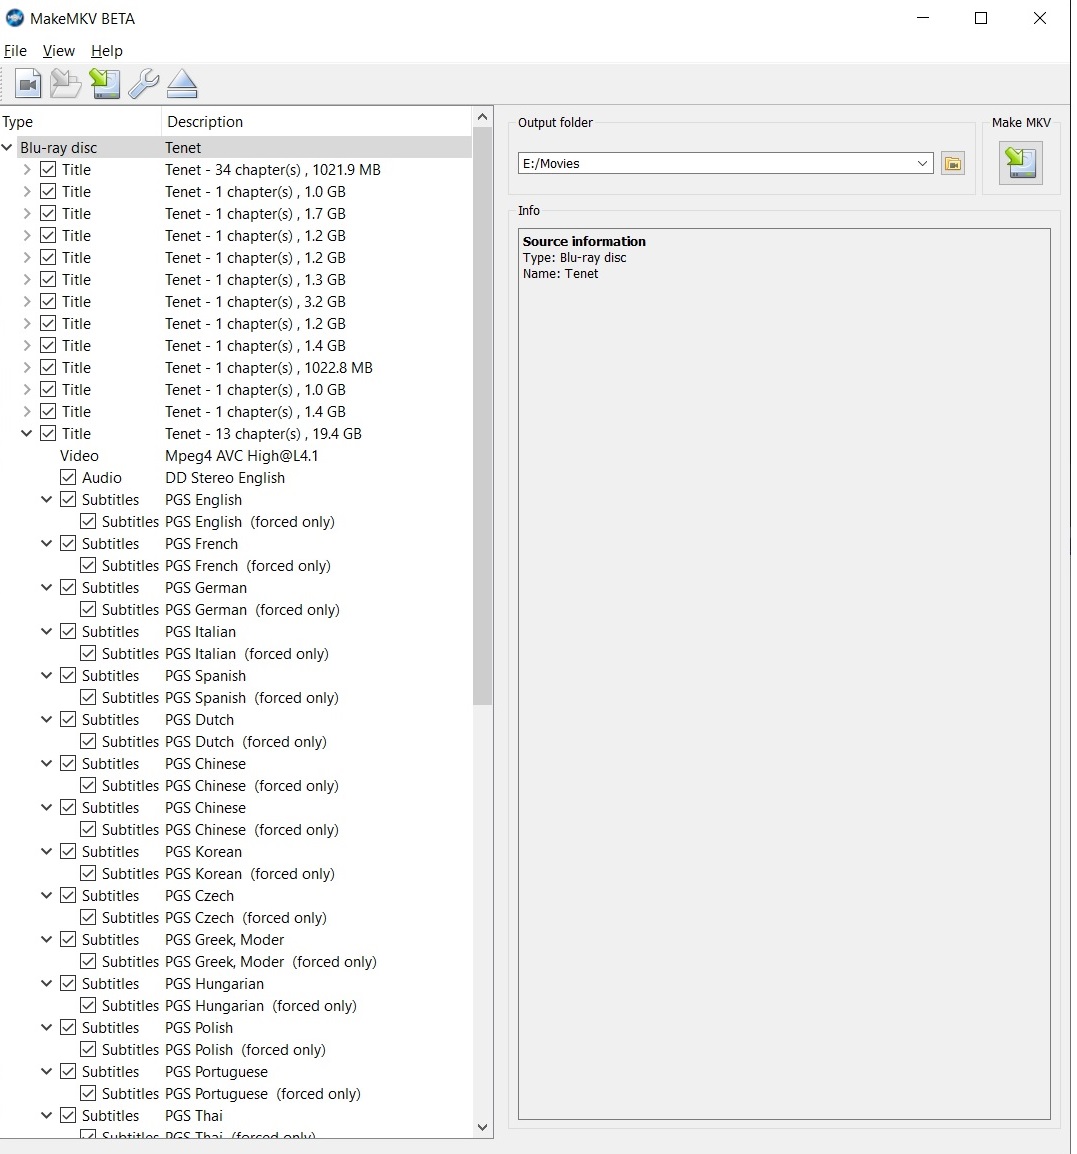Uncheck the DD Stereo English audio track
1077x1154 pixels.
pyautogui.click(x=68, y=478)
